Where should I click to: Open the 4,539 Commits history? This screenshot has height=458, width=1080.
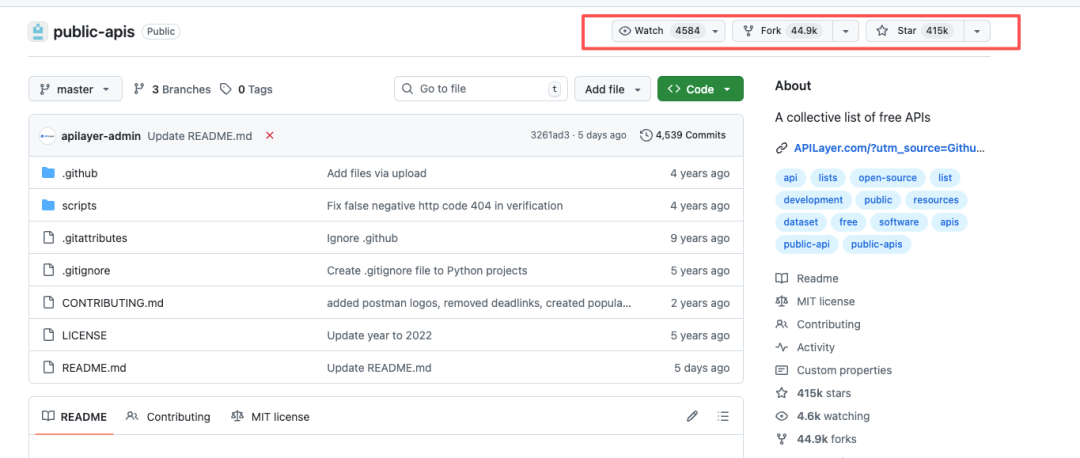point(683,136)
